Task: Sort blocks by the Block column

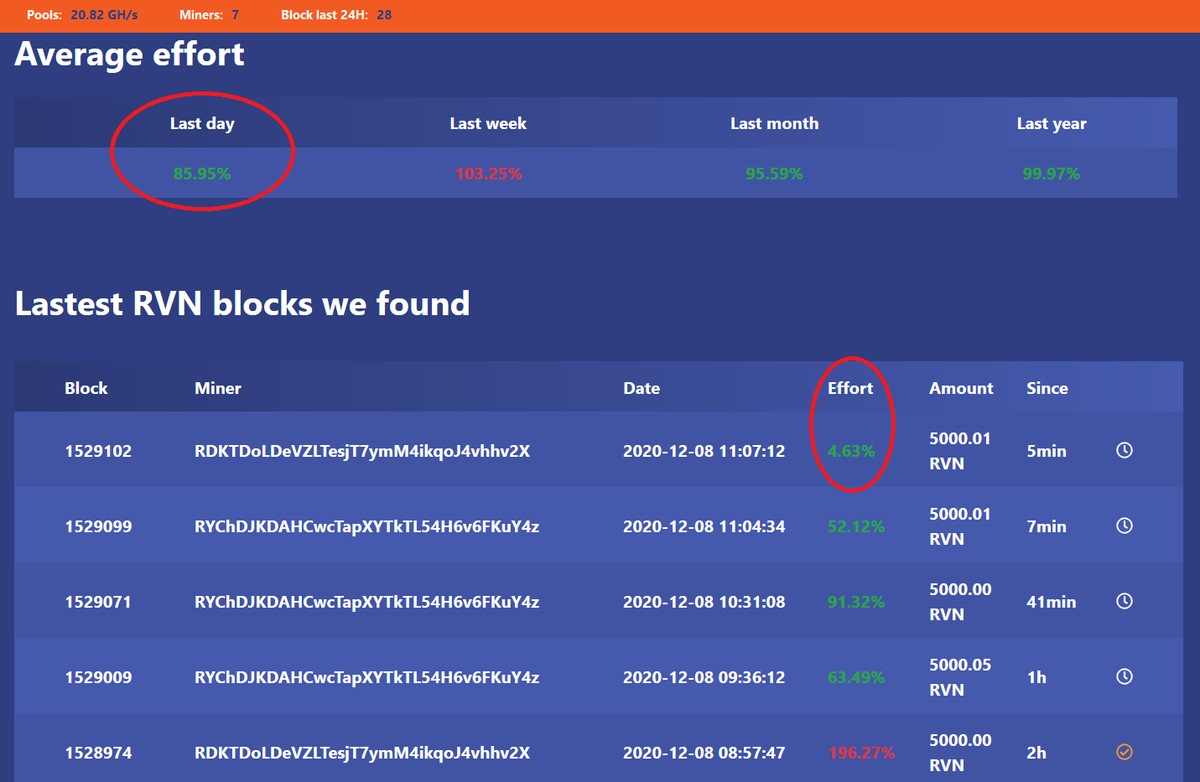Action: [88, 388]
